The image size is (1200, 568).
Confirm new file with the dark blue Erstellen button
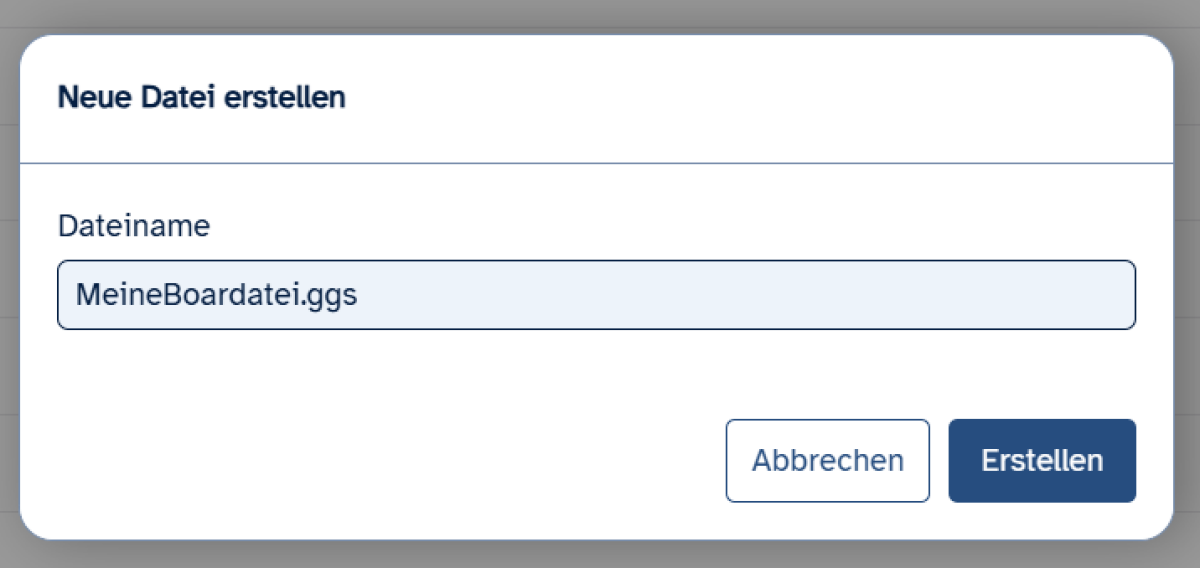click(x=1042, y=460)
